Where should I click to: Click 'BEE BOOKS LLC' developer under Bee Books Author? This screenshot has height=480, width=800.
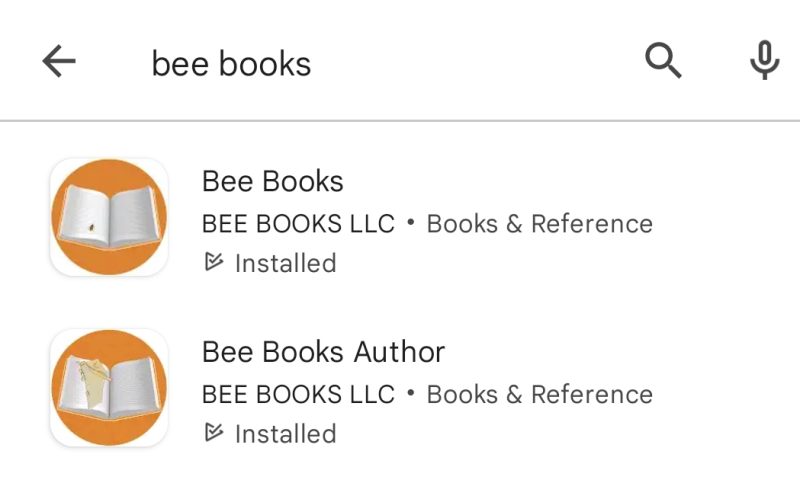coord(298,394)
